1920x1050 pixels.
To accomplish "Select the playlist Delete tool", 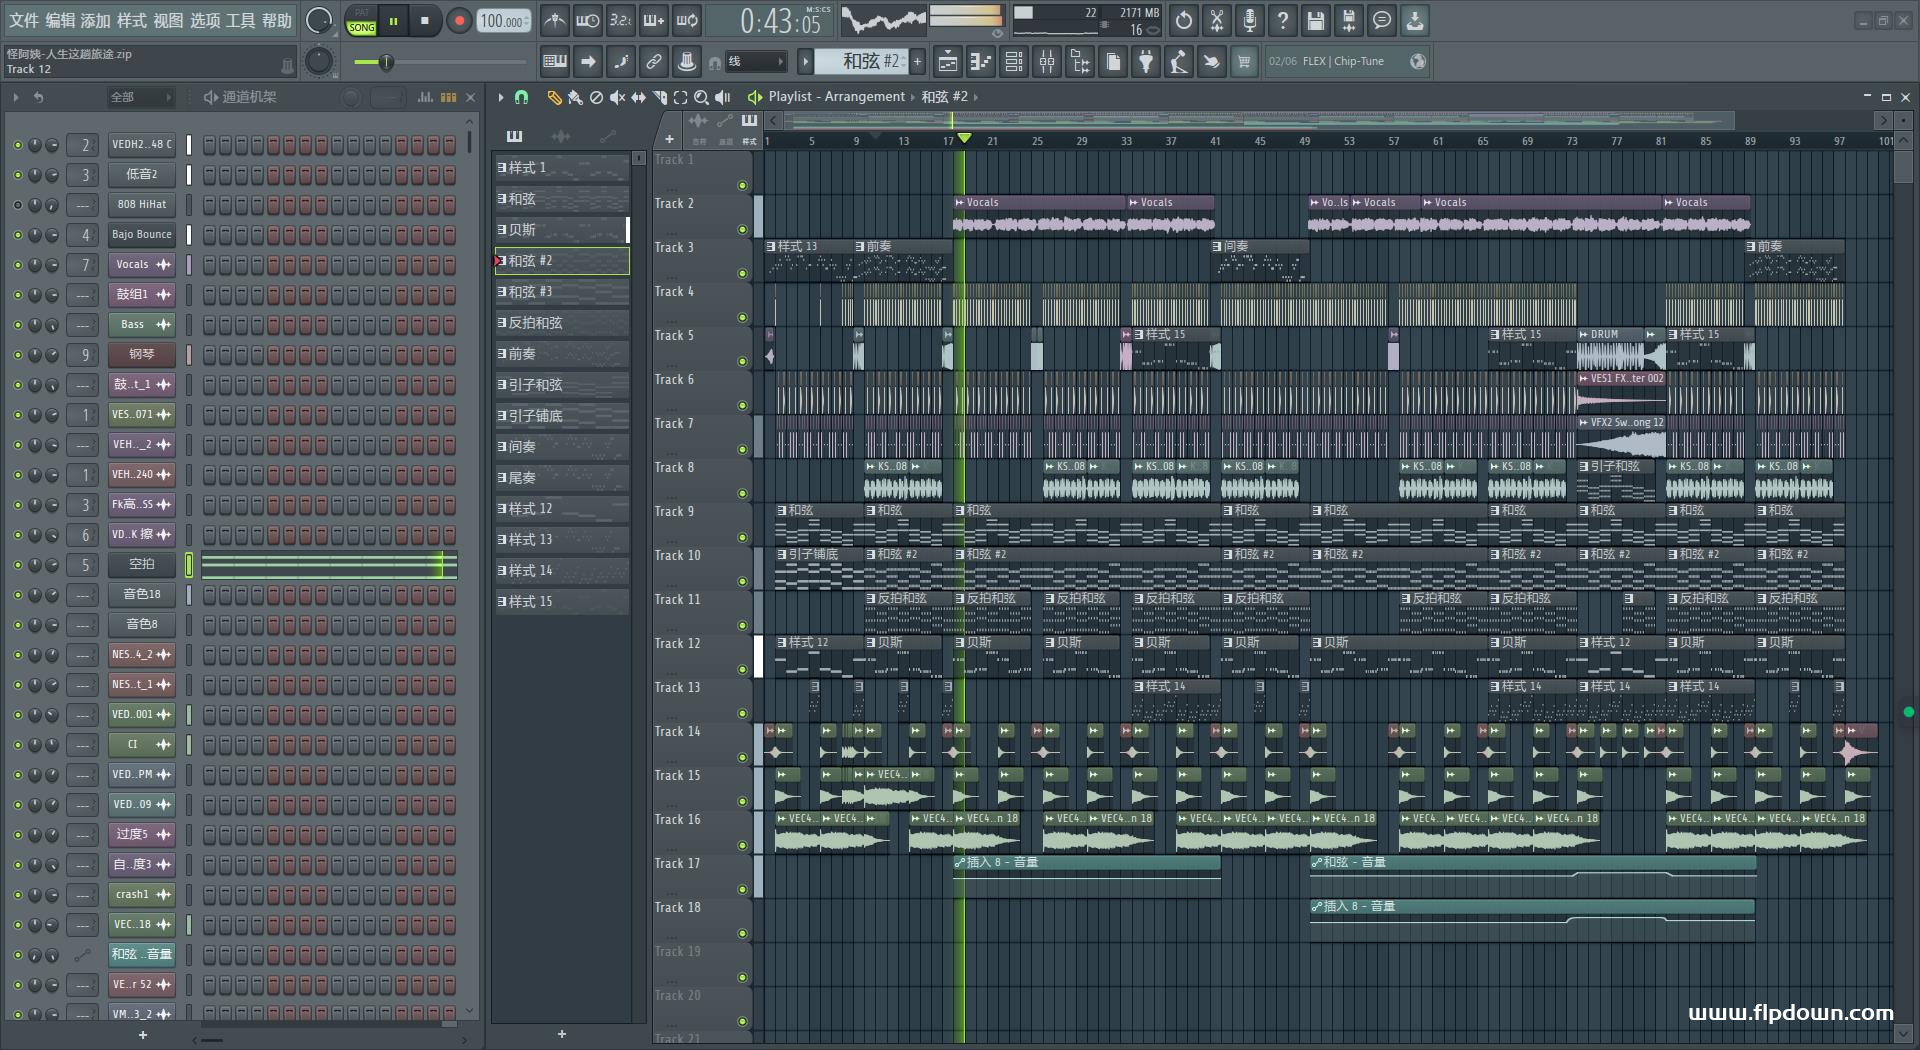I will click(x=596, y=97).
